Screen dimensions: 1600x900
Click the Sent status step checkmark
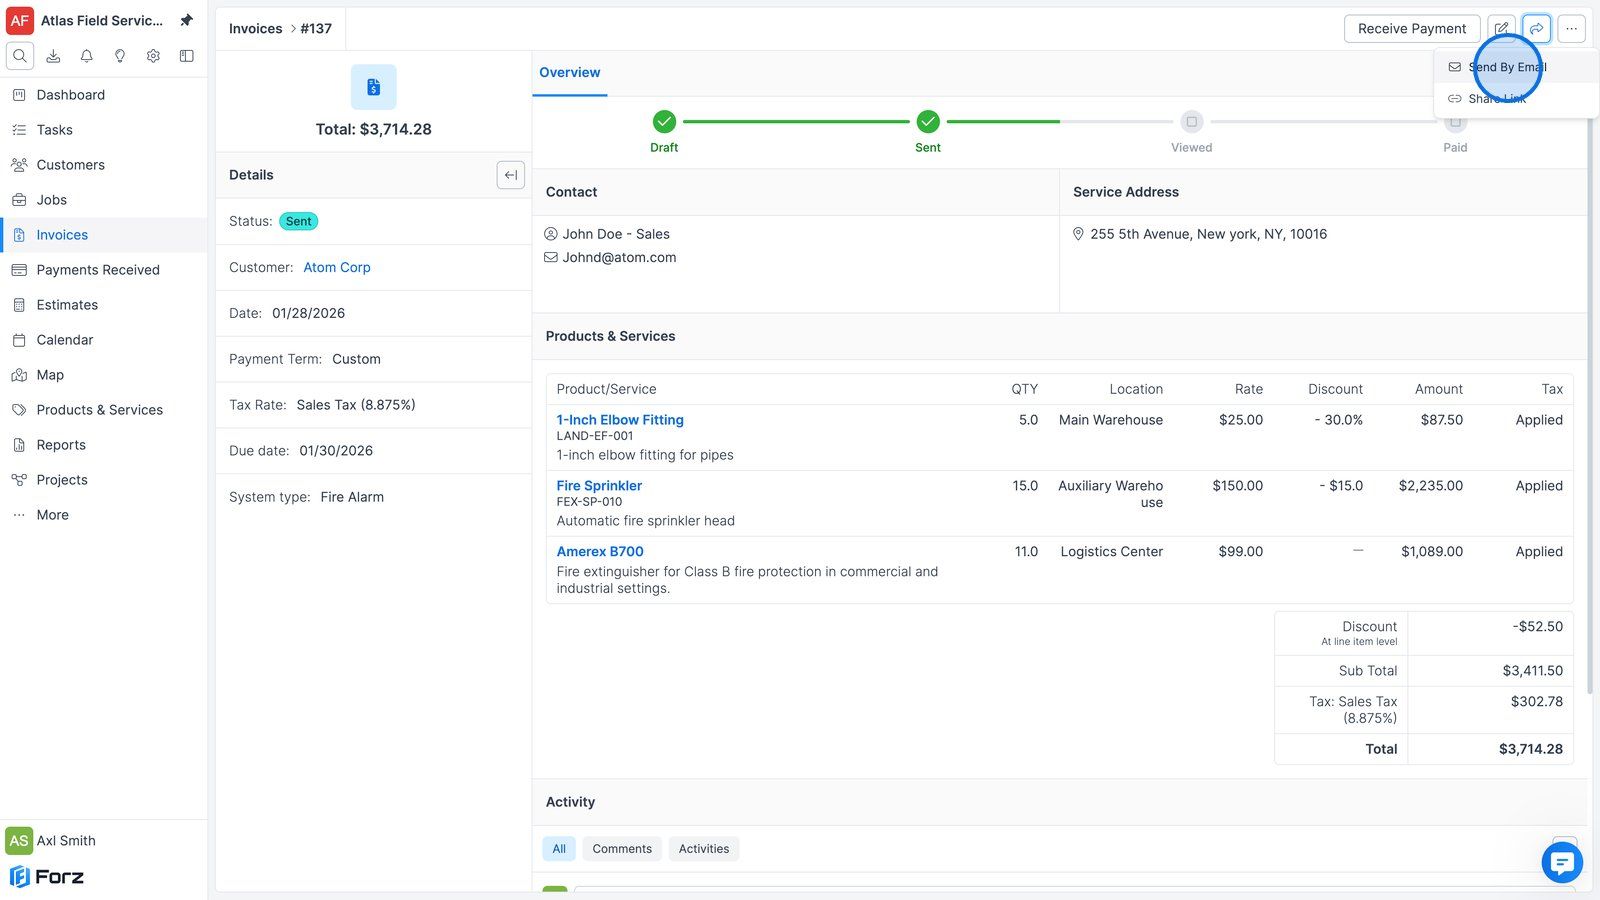pos(928,122)
